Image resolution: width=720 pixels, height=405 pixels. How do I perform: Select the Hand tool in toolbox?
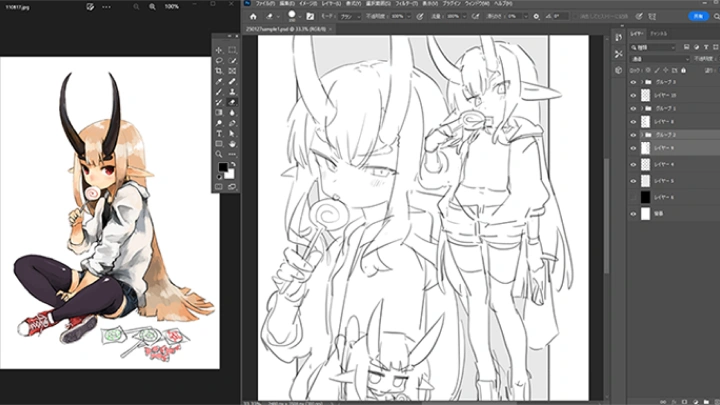[232, 144]
